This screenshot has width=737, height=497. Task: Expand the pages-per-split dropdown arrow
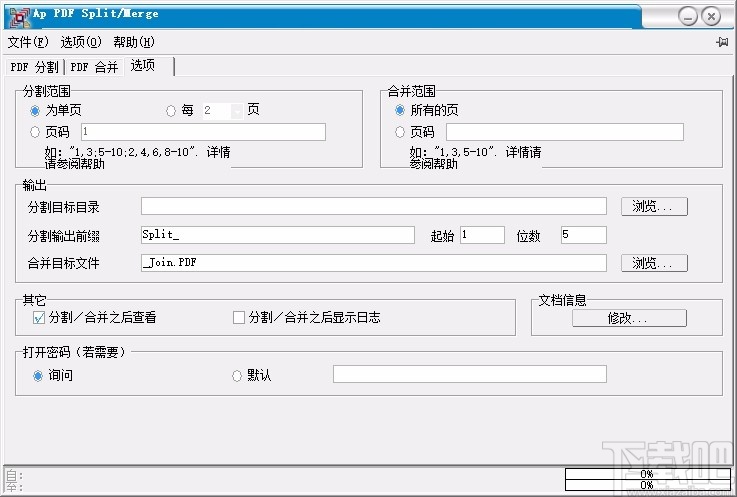tap(237, 111)
